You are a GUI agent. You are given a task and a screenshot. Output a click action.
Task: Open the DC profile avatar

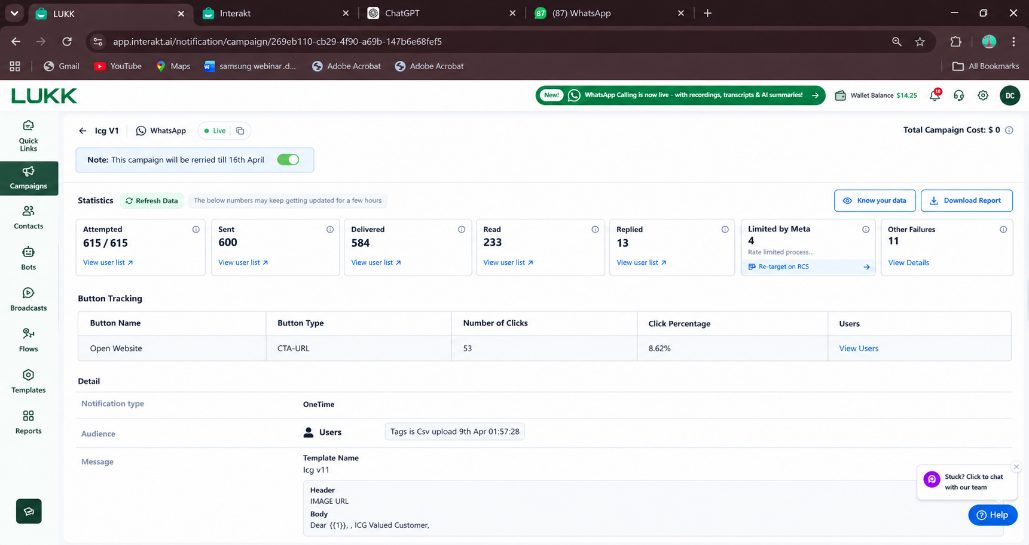tap(1010, 95)
